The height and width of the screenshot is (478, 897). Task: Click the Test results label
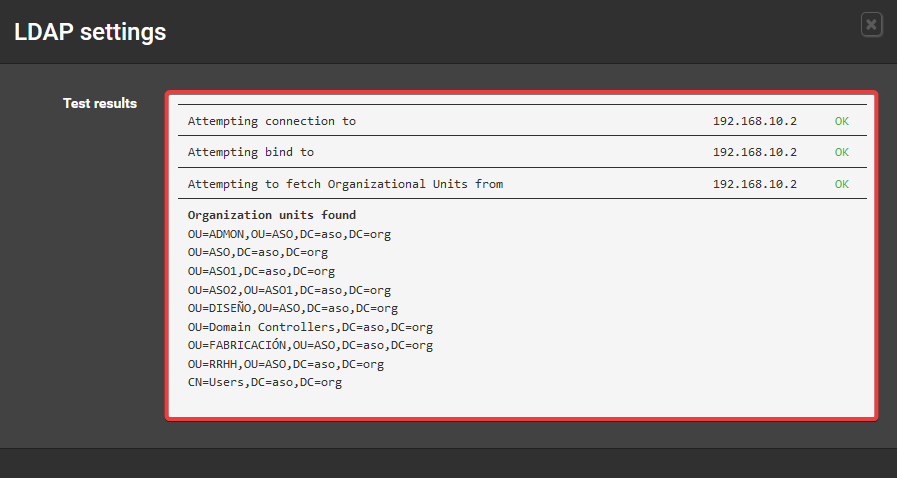[x=100, y=103]
